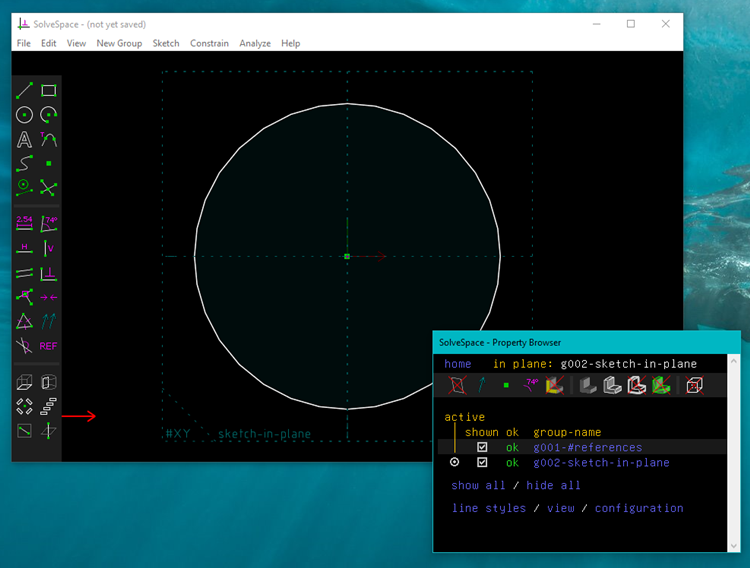Click the 'hide all' link

pyautogui.click(x=553, y=486)
